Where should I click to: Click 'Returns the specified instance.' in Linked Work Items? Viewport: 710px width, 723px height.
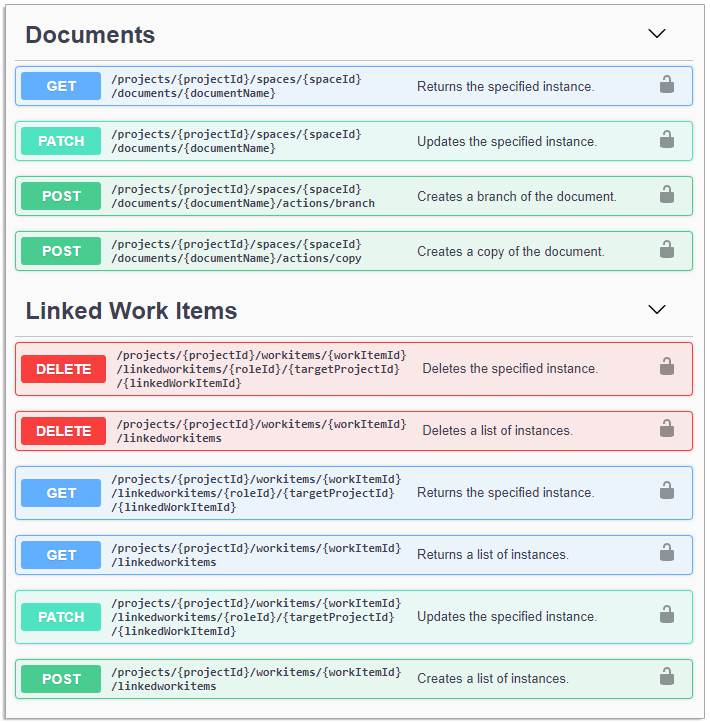pos(506,492)
